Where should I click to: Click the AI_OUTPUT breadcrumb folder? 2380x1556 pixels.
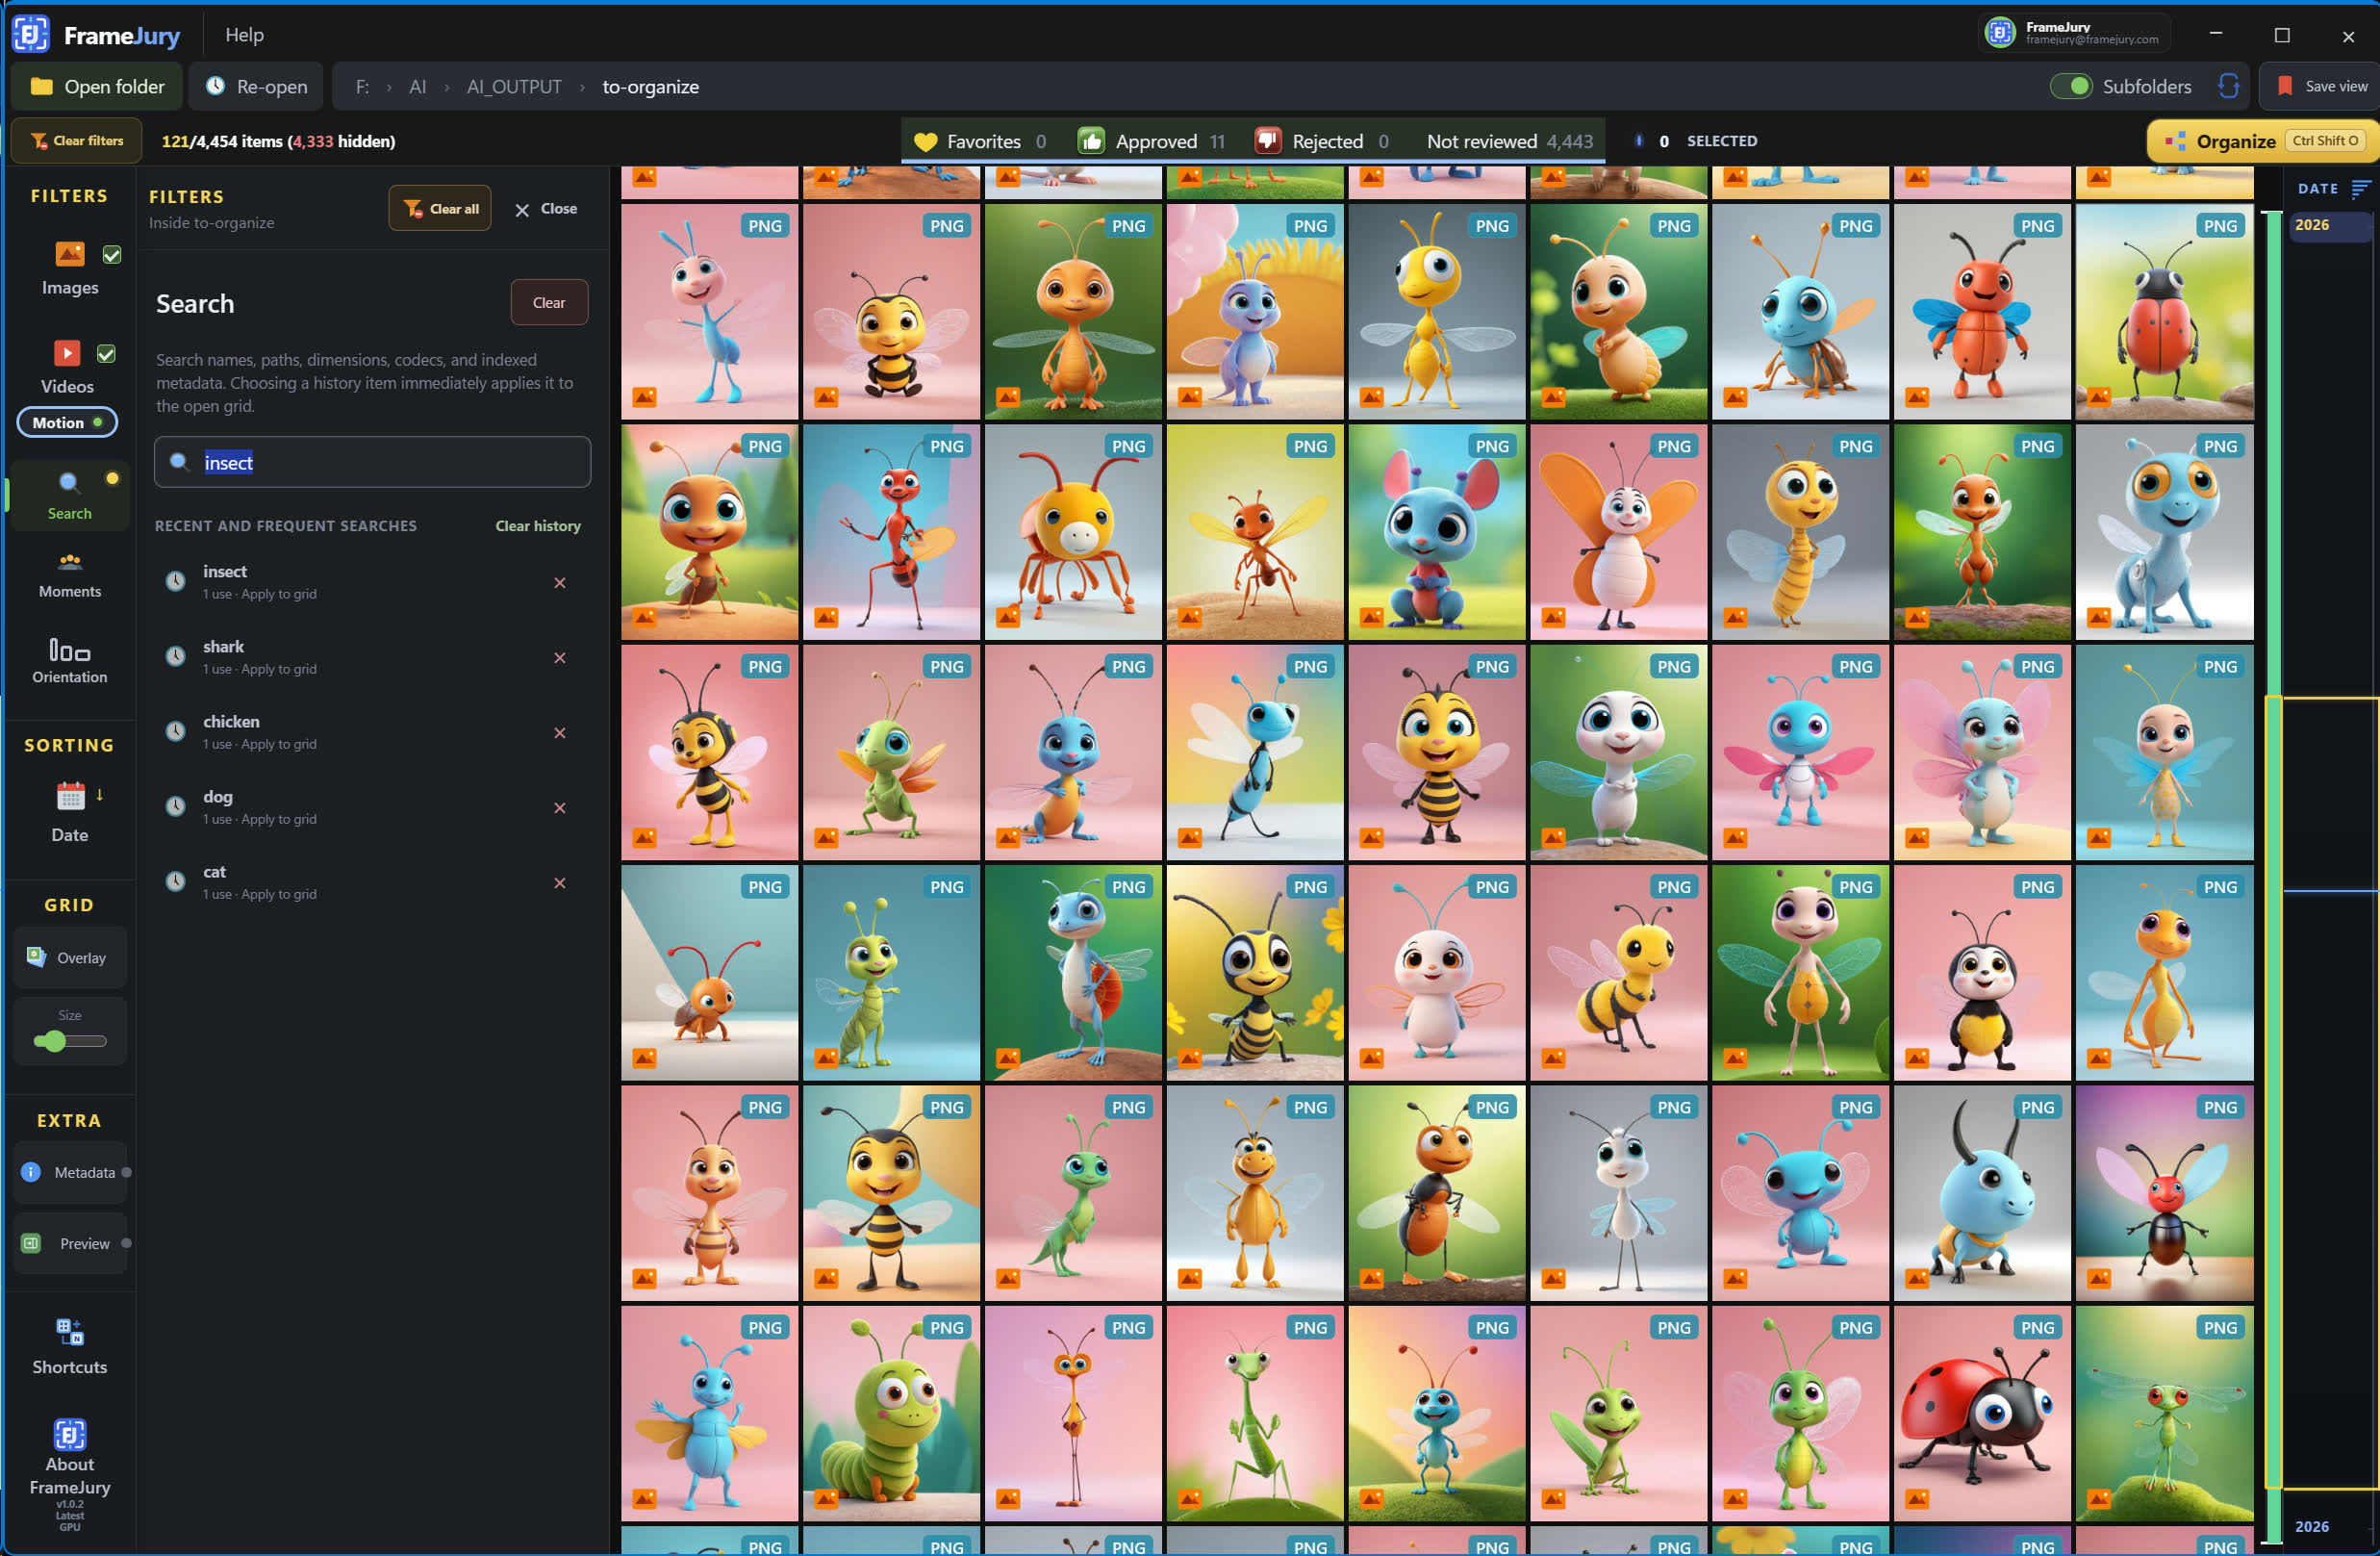pos(514,87)
